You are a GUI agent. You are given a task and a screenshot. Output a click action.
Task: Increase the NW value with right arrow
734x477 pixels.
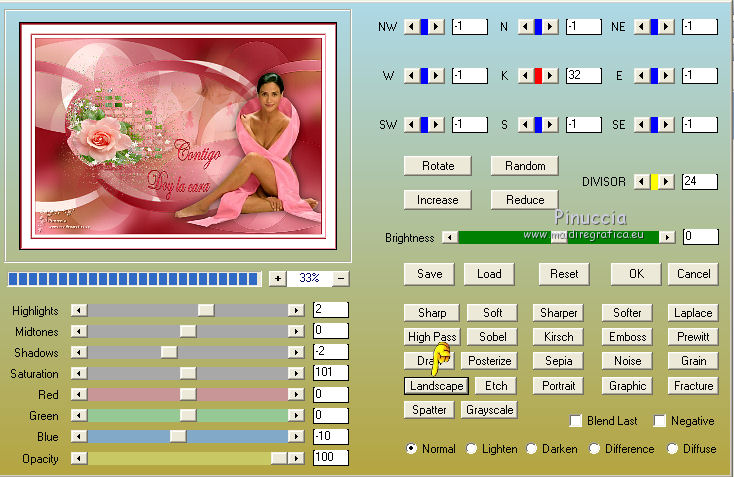pyautogui.click(x=436, y=27)
